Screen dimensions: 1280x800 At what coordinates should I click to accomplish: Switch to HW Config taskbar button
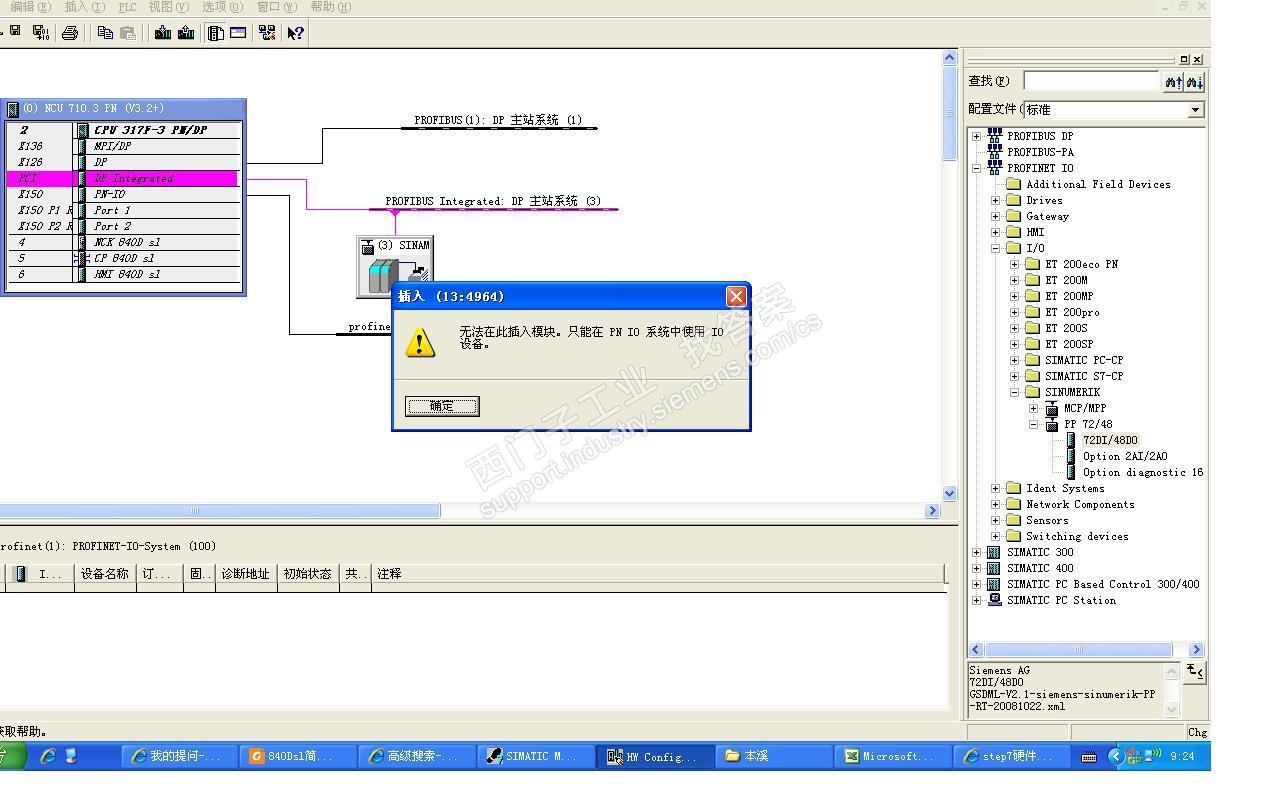point(655,757)
